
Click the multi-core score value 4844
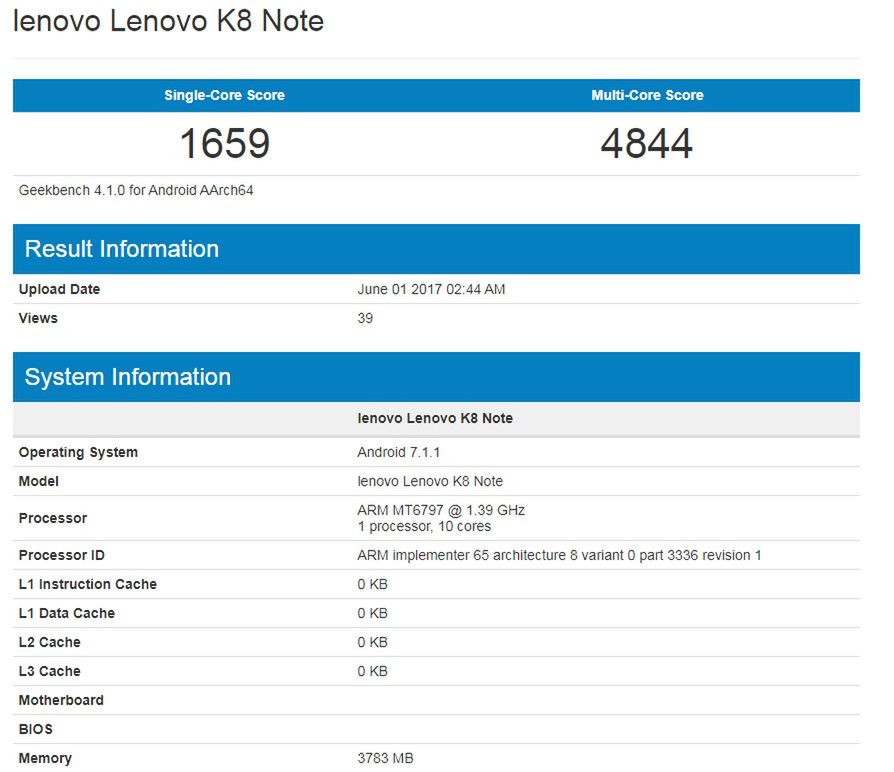[x=647, y=144]
